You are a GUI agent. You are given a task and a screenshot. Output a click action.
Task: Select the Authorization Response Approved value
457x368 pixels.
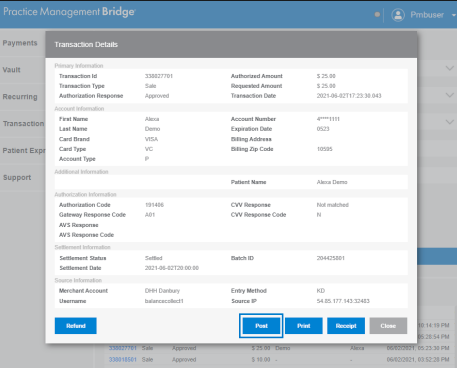[157, 96]
